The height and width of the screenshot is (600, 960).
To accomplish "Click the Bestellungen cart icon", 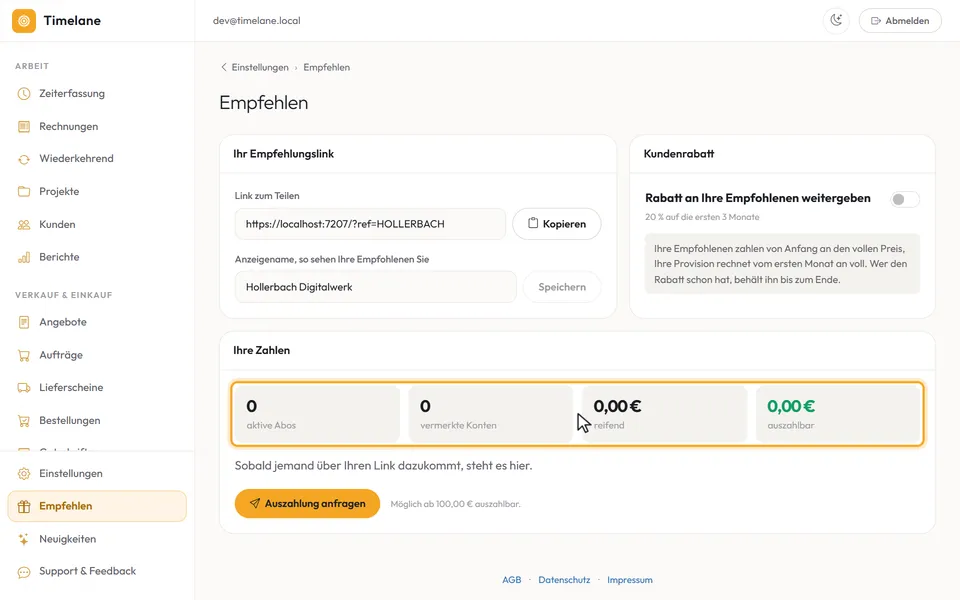I will (x=24, y=421).
